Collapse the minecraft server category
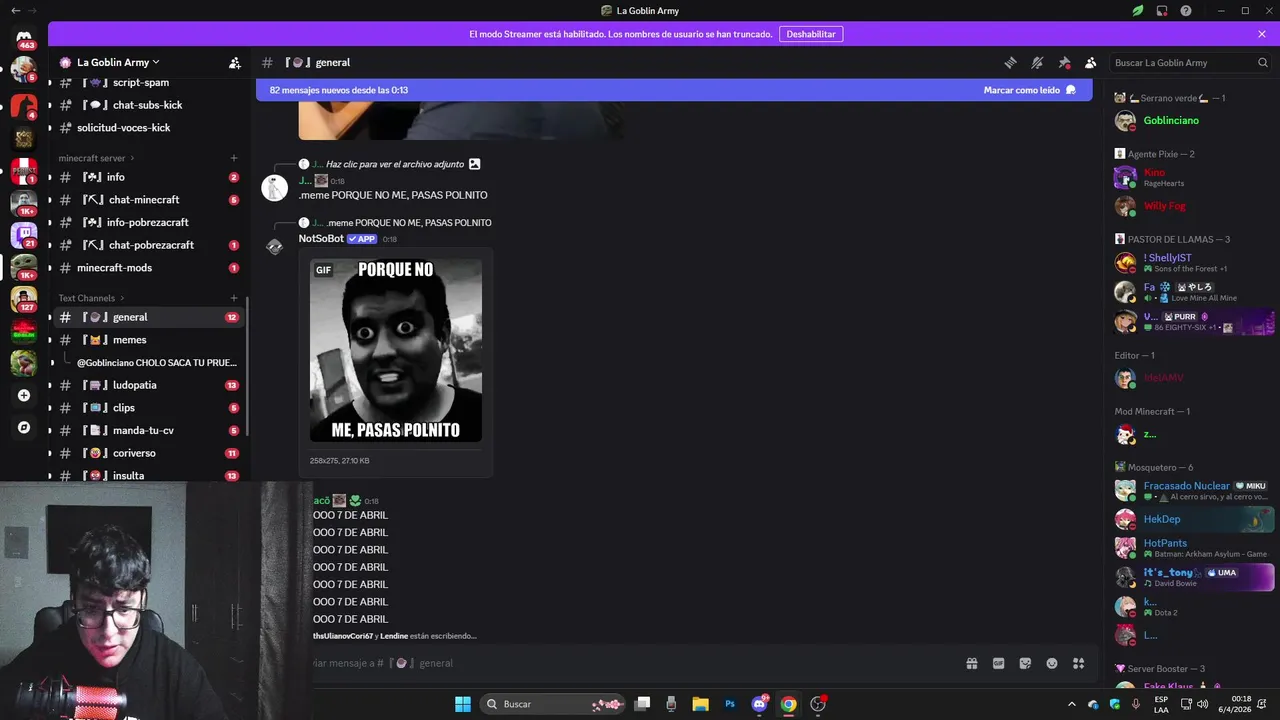Image resolution: width=1280 pixels, height=720 pixels. 96,158
